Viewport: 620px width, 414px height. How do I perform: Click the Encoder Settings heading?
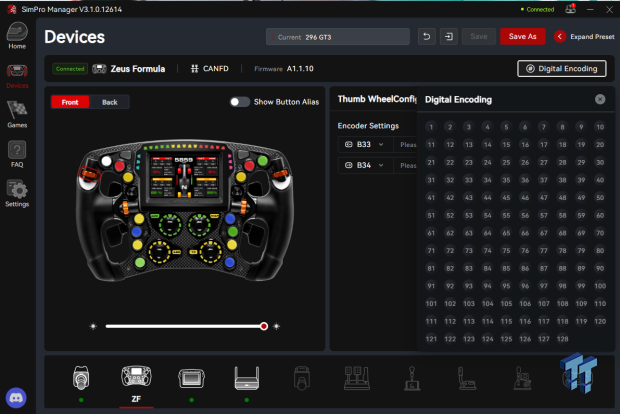click(368, 126)
